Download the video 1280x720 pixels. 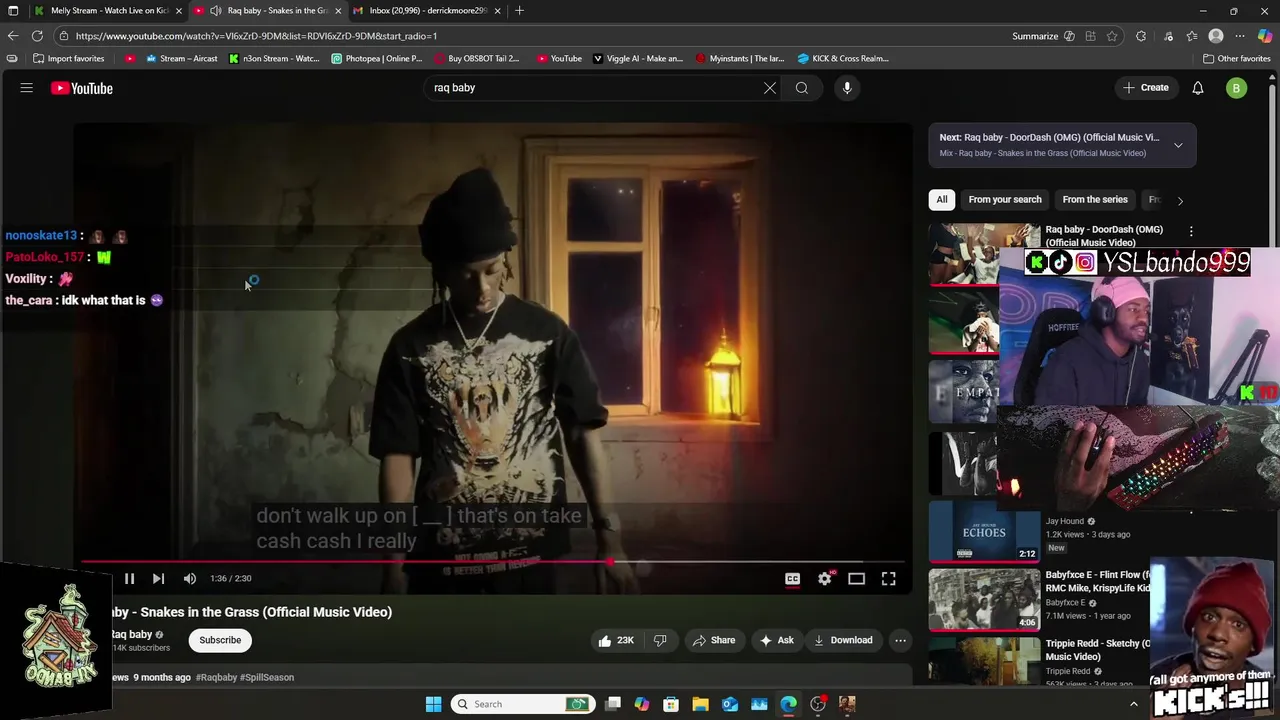(x=843, y=640)
